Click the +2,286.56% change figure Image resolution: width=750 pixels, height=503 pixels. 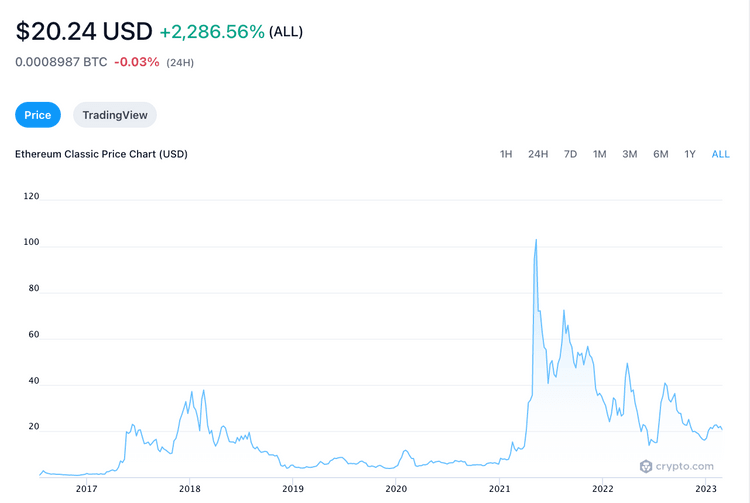(212, 32)
